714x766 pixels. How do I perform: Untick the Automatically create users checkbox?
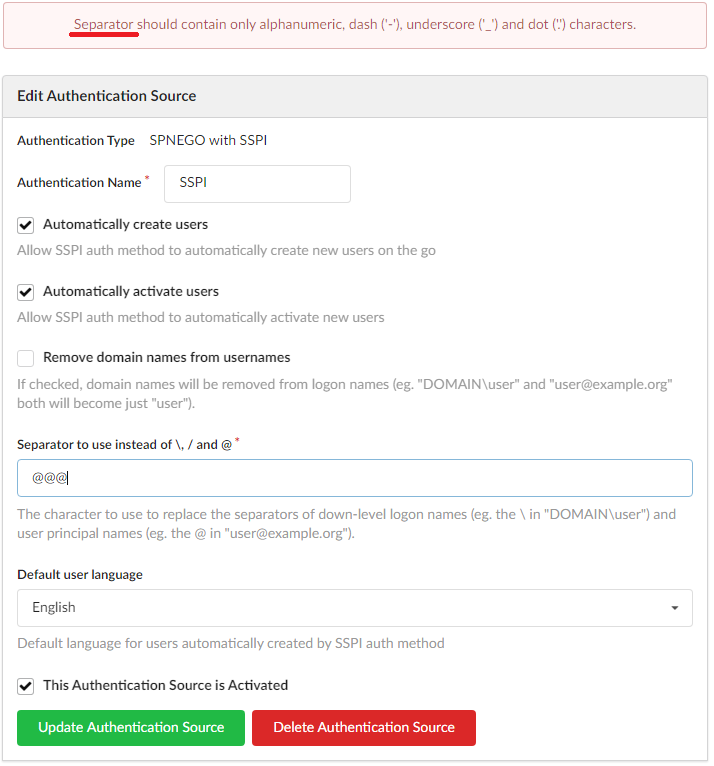click(25, 226)
